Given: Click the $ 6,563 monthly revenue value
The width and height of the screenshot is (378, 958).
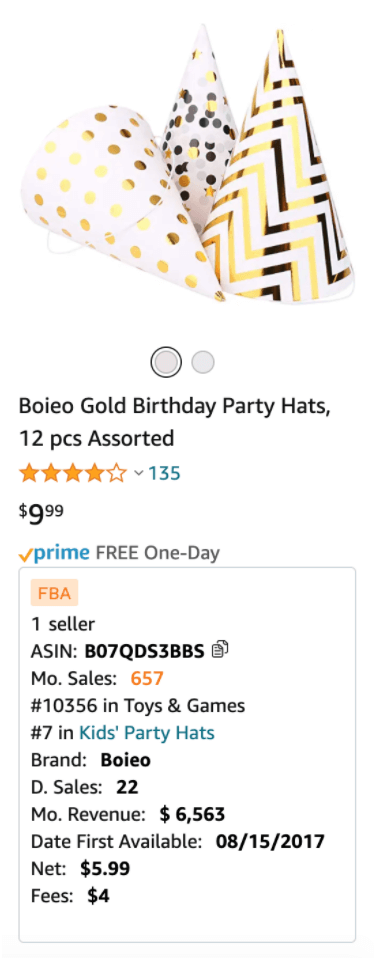Looking at the screenshot, I should click(x=192, y=814).
